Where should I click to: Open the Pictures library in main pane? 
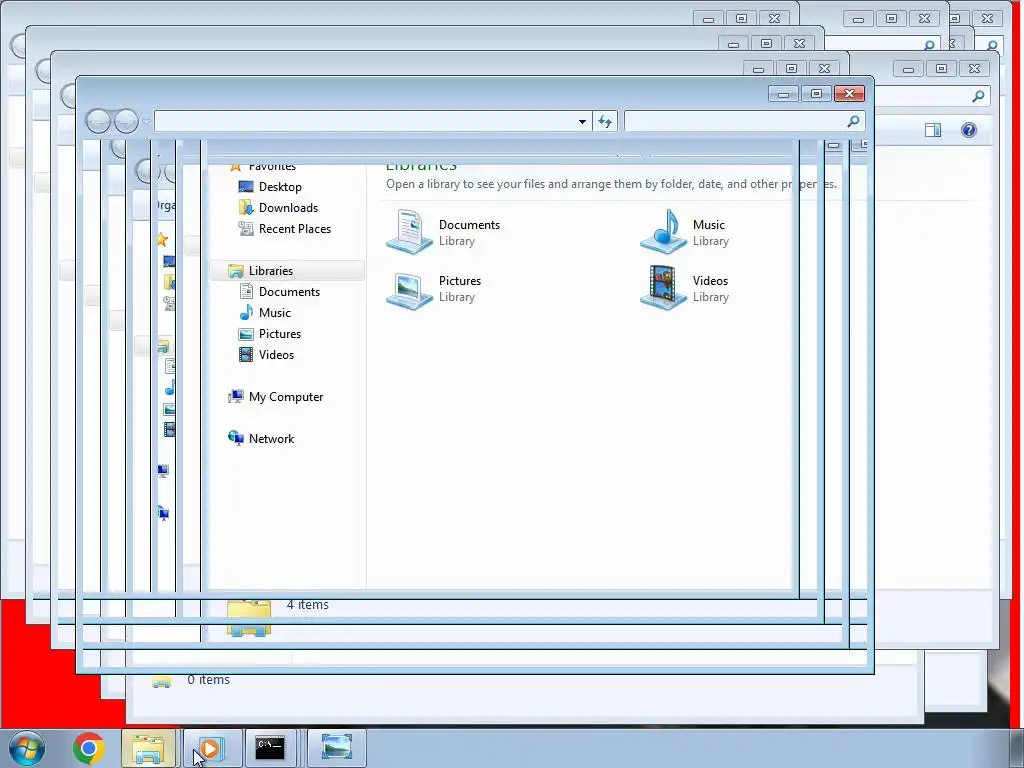tap(434, 288)
